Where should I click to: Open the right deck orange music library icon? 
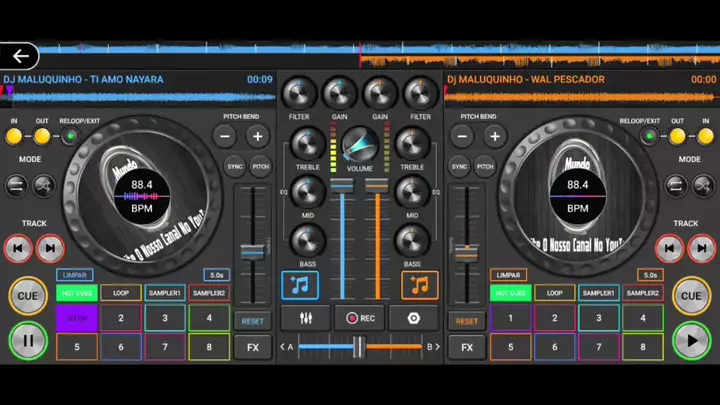pyautogui.click(x=420, y=285)
